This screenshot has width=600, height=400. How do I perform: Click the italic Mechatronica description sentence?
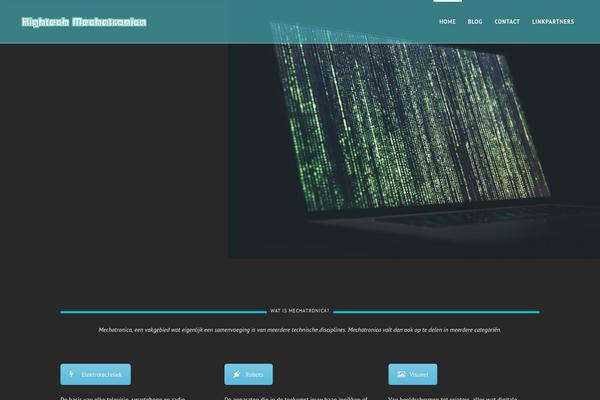coord(300,330)
